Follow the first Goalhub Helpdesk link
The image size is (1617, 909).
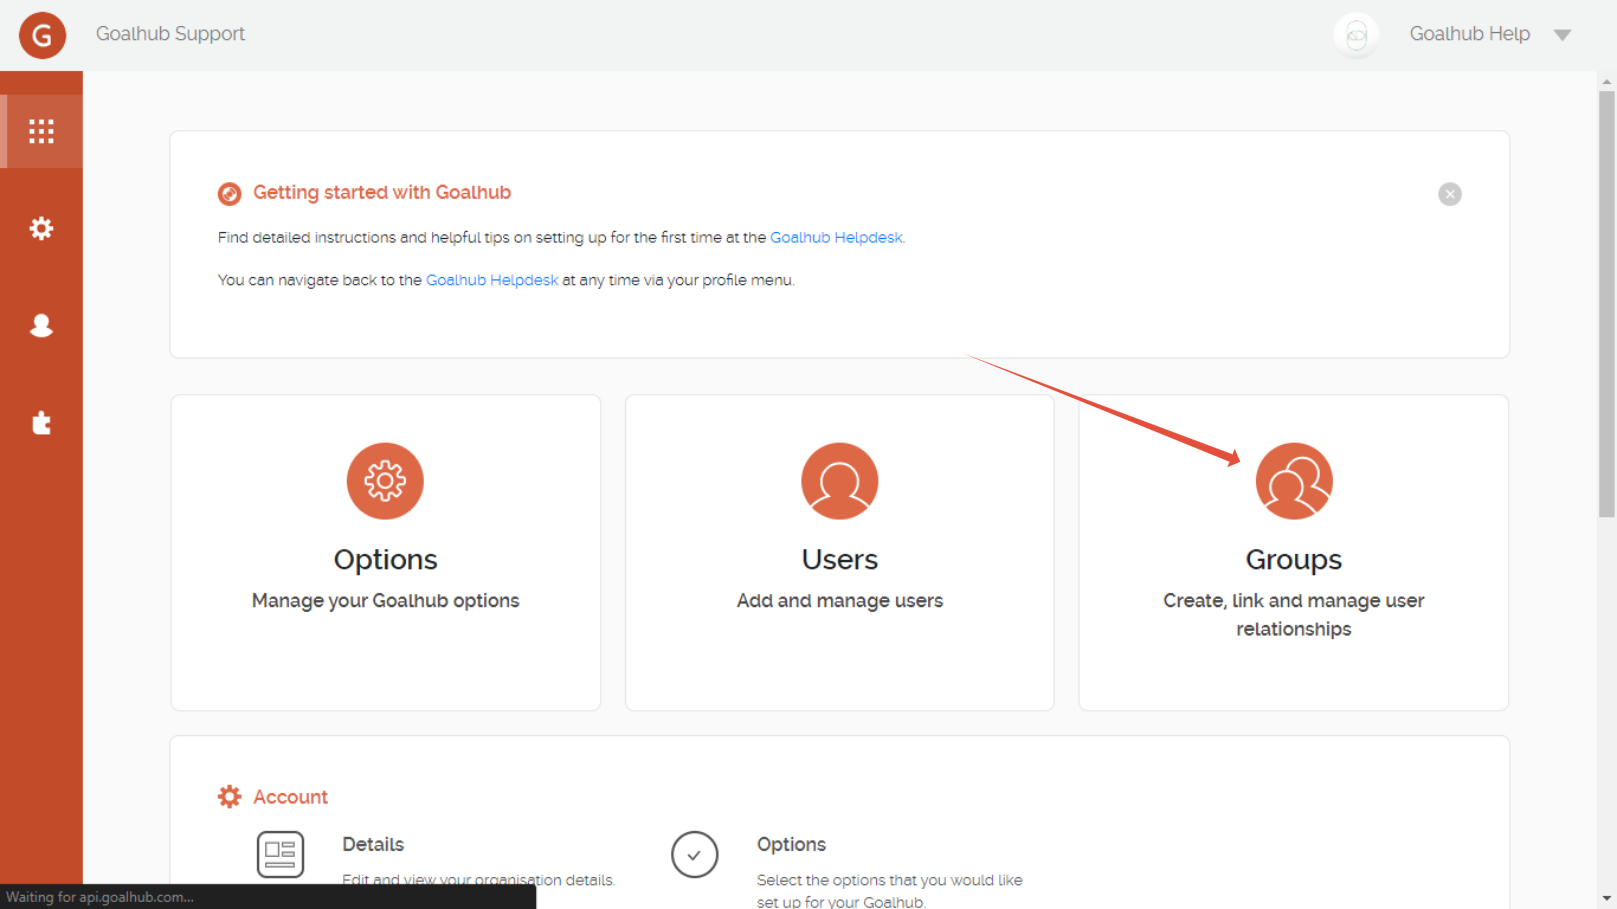pos(836,238)
